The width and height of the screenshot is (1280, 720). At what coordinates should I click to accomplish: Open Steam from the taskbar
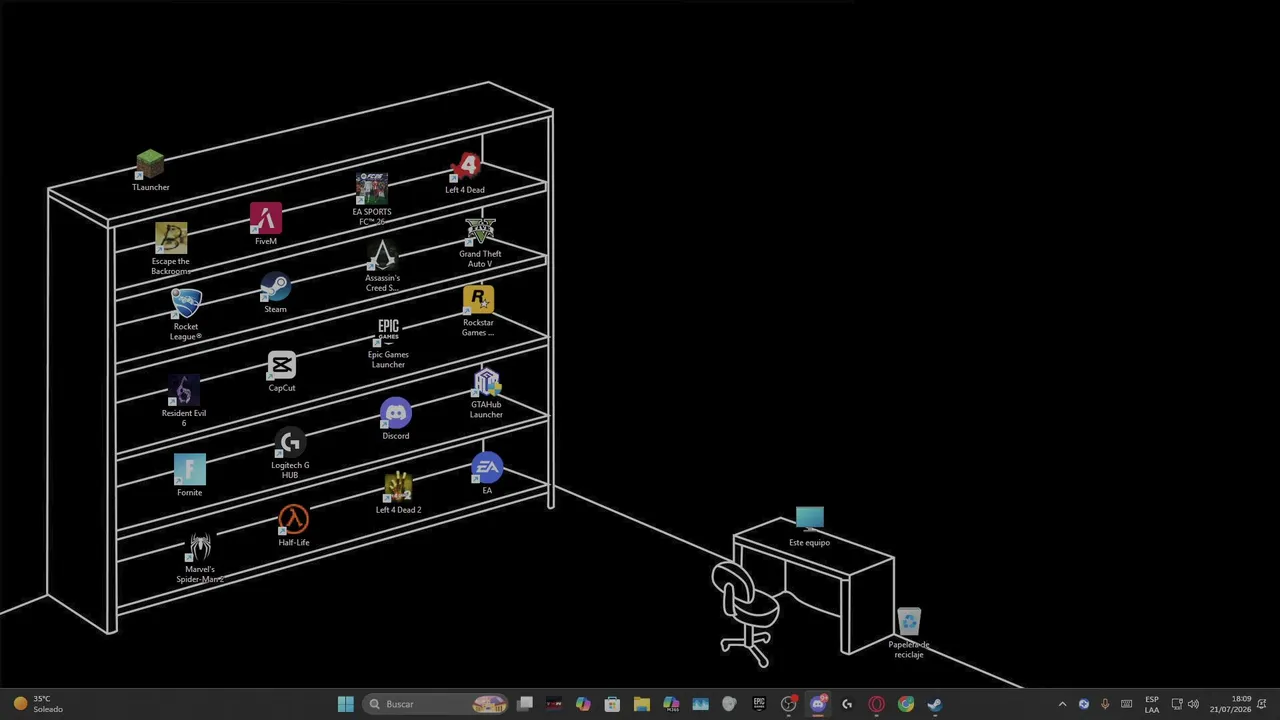[x=935, y=704]
